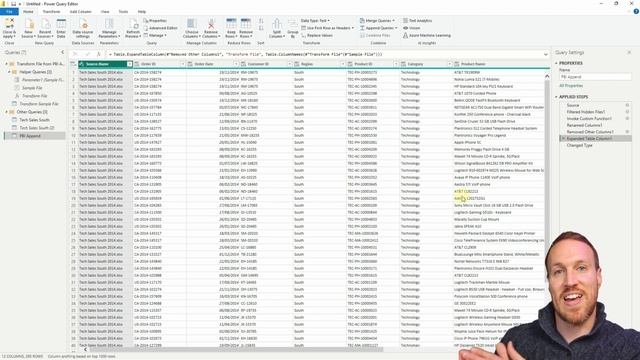Click Text Analytics in AI Insights
640x360 pixels.
417,20
